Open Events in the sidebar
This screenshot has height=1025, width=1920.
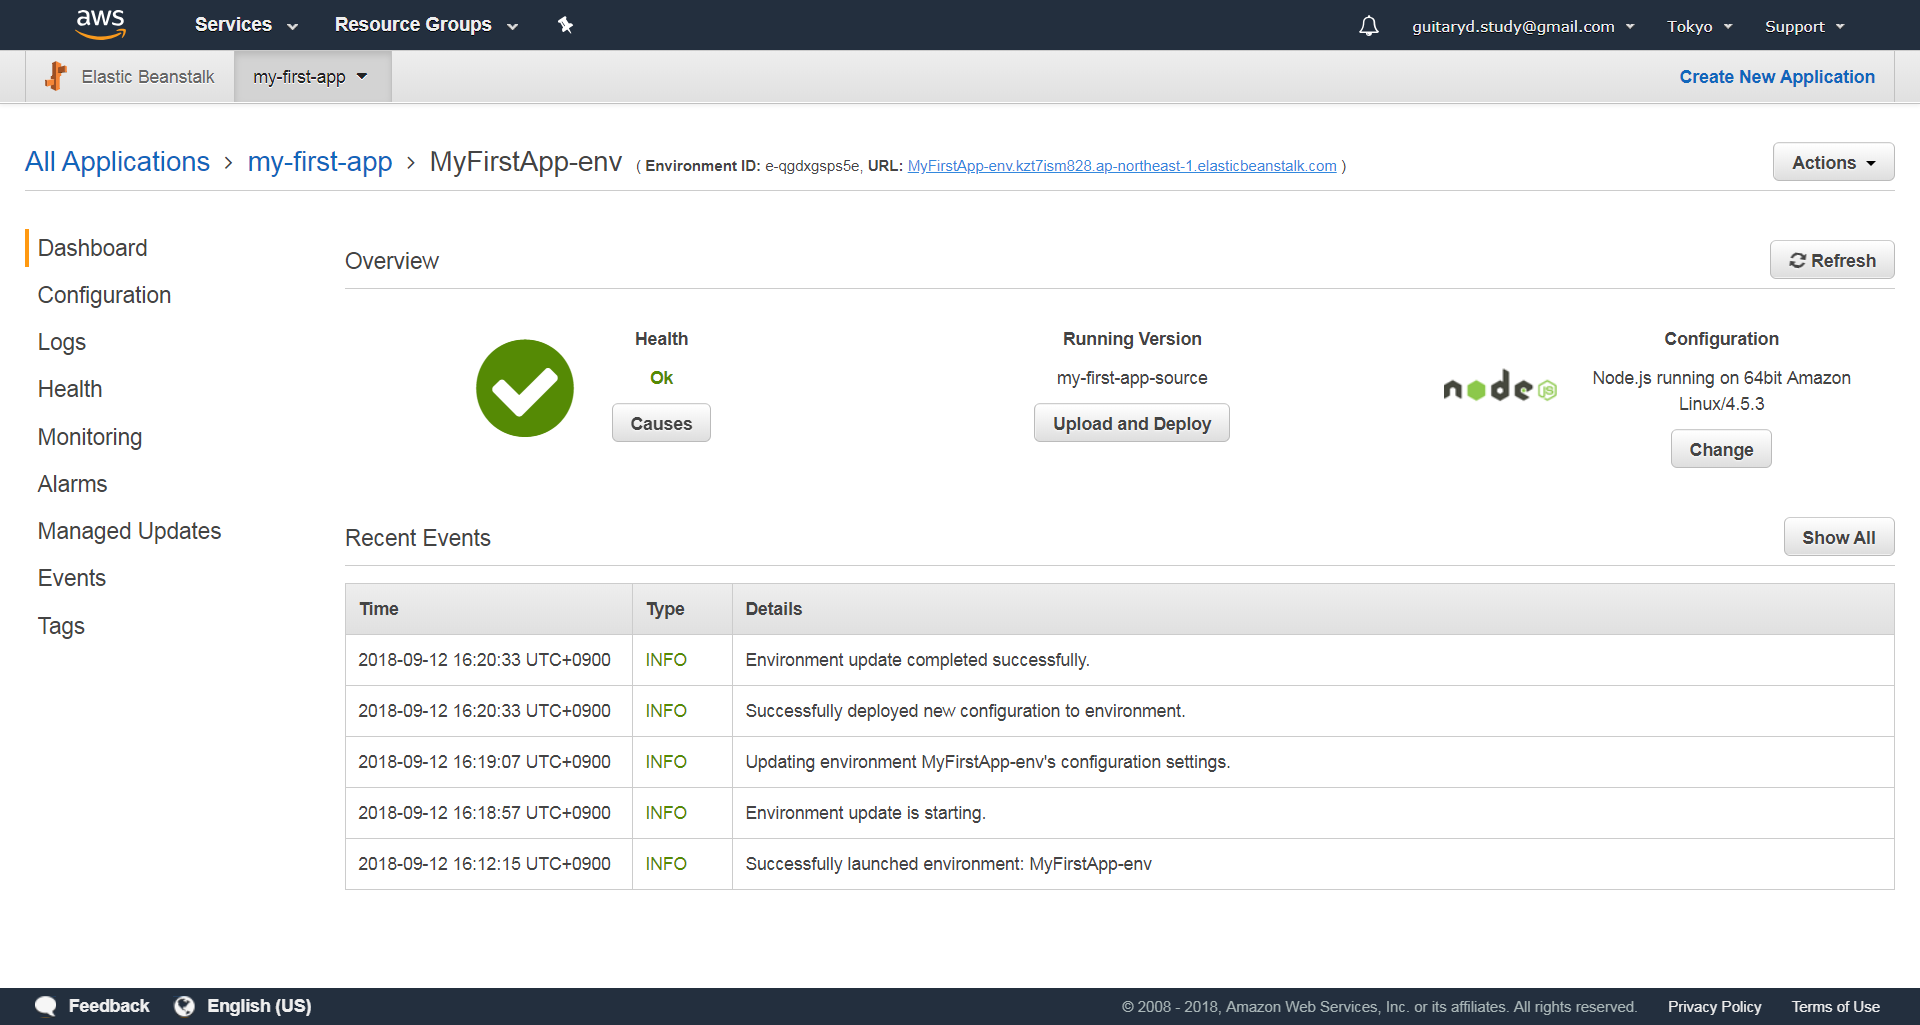point(72,578)
